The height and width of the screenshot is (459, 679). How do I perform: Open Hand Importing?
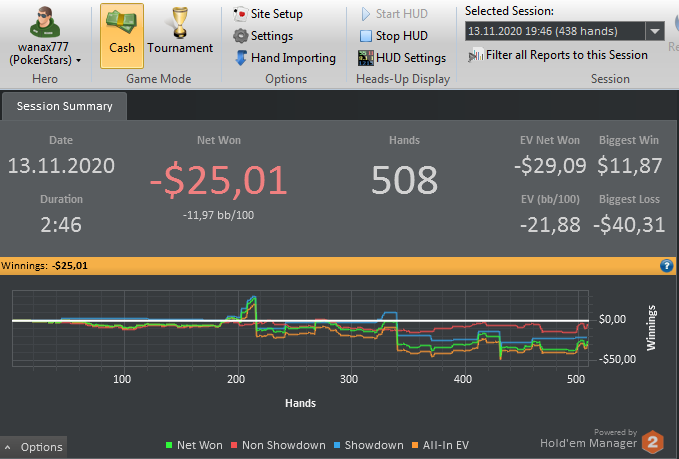pos(285,58)
